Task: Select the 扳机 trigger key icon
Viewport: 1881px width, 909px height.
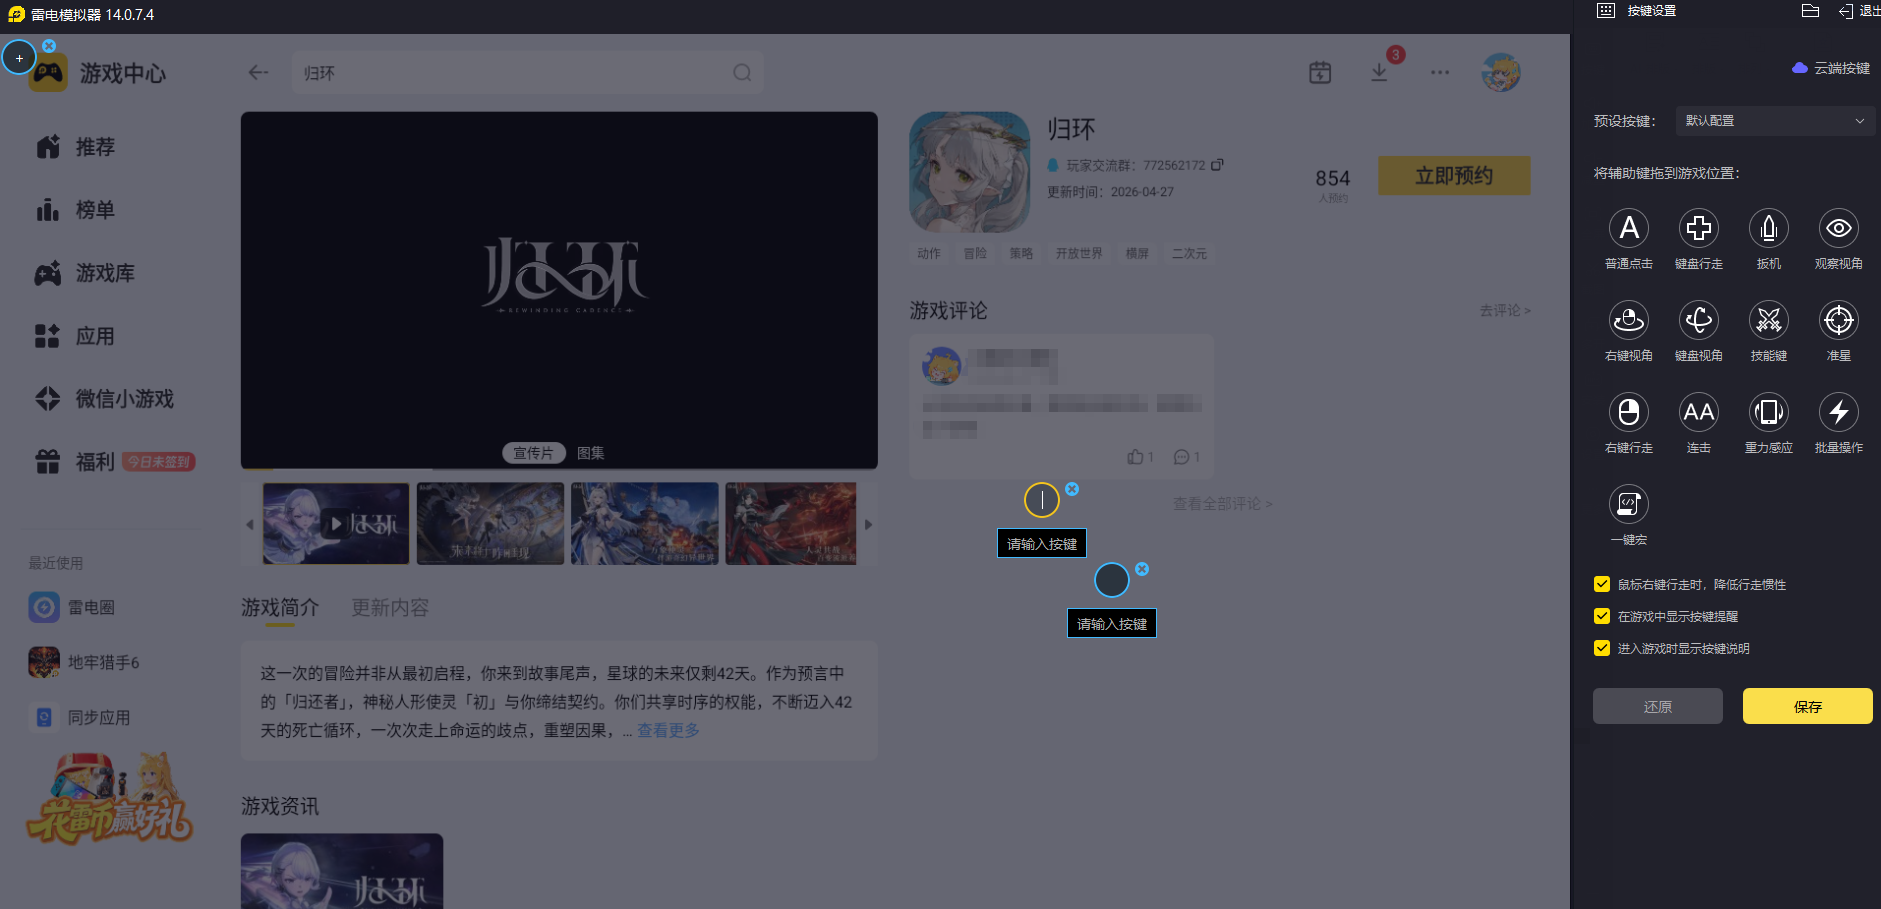Action: pyautogui.click(x=1769, y=228)
